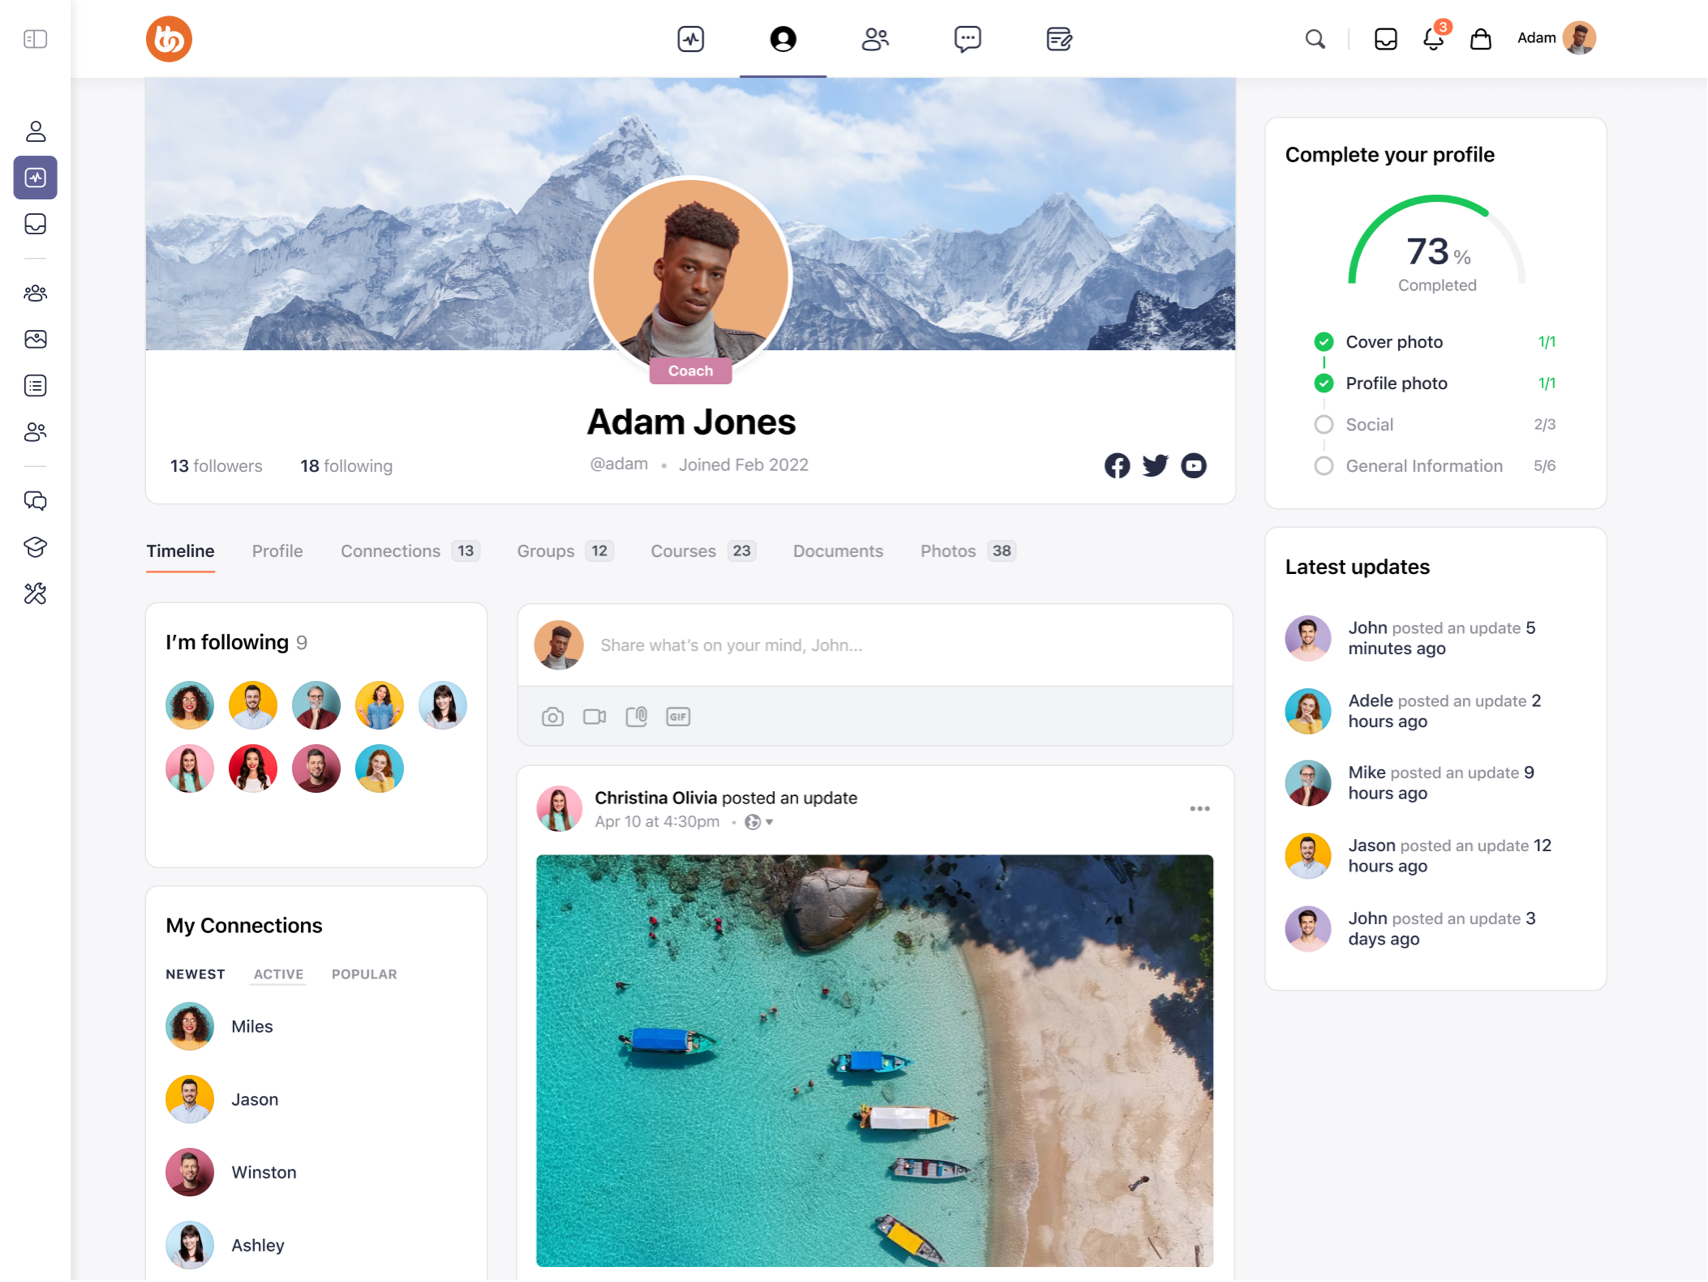1708x1282 pixels.
Task: Open the Adam user account menu
Action: click(x=1555, y=39)
